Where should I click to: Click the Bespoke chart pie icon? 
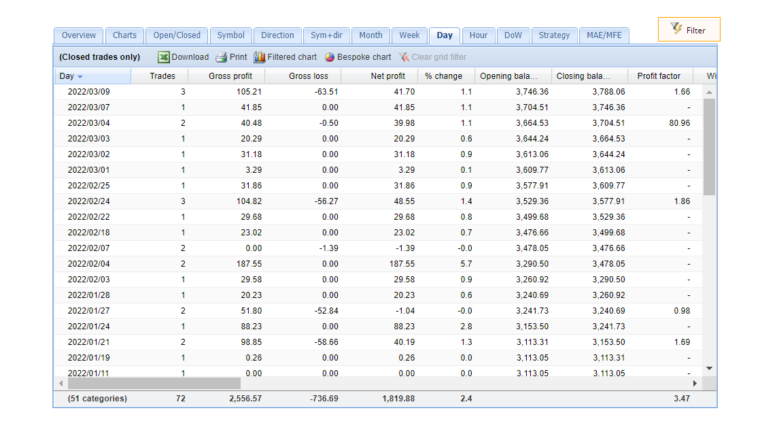330,57
